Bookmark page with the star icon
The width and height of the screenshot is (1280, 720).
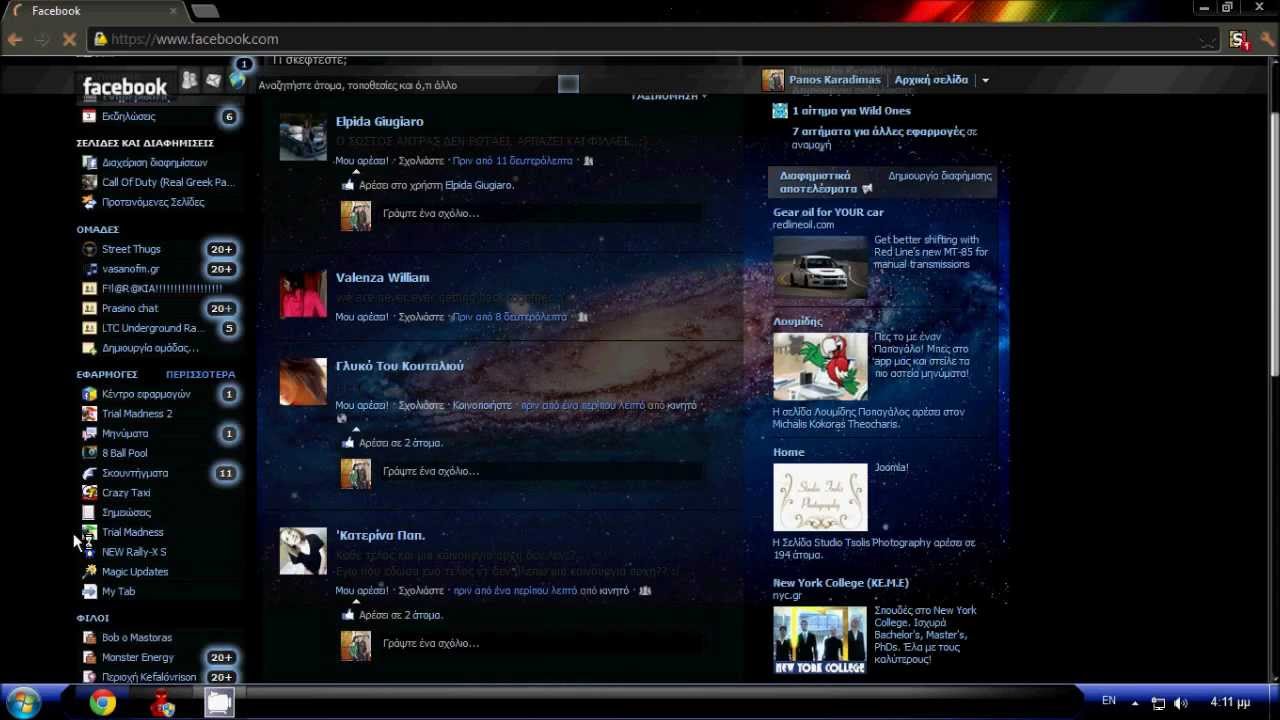1207,40
